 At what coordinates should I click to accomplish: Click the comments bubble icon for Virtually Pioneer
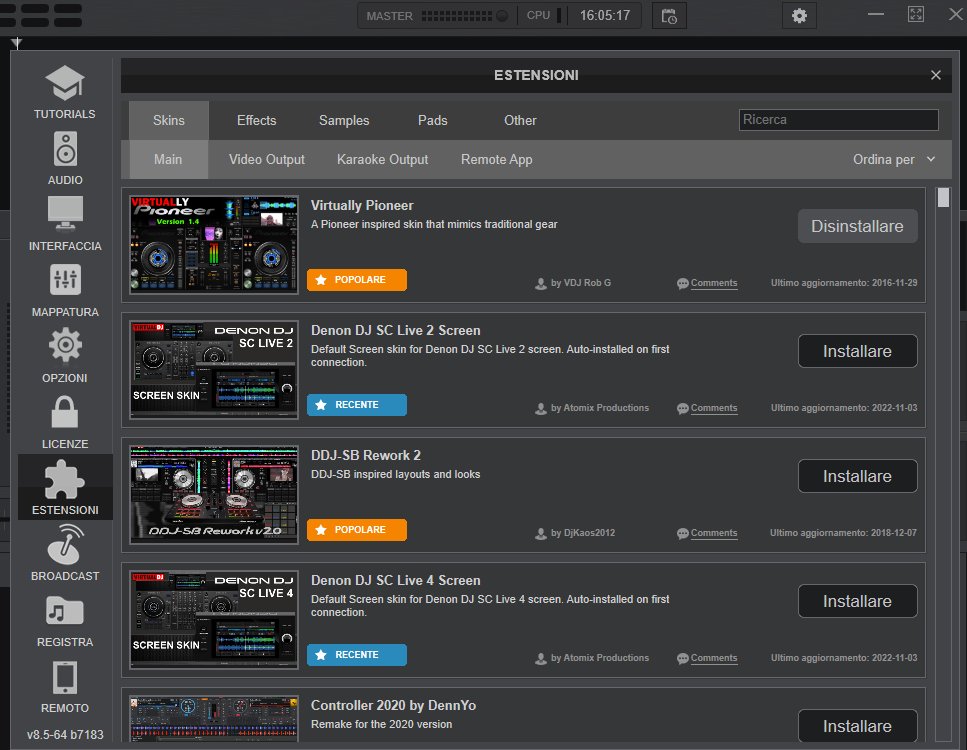683,284
